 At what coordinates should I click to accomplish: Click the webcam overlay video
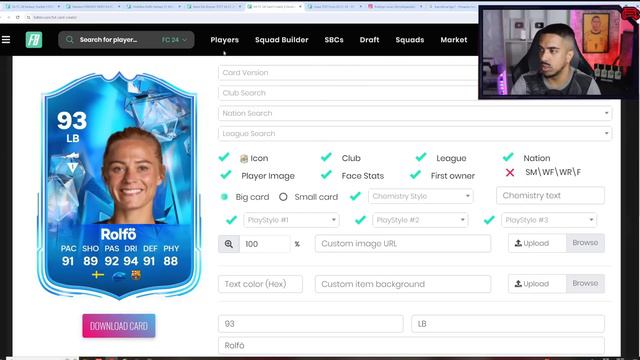(558, 52)
